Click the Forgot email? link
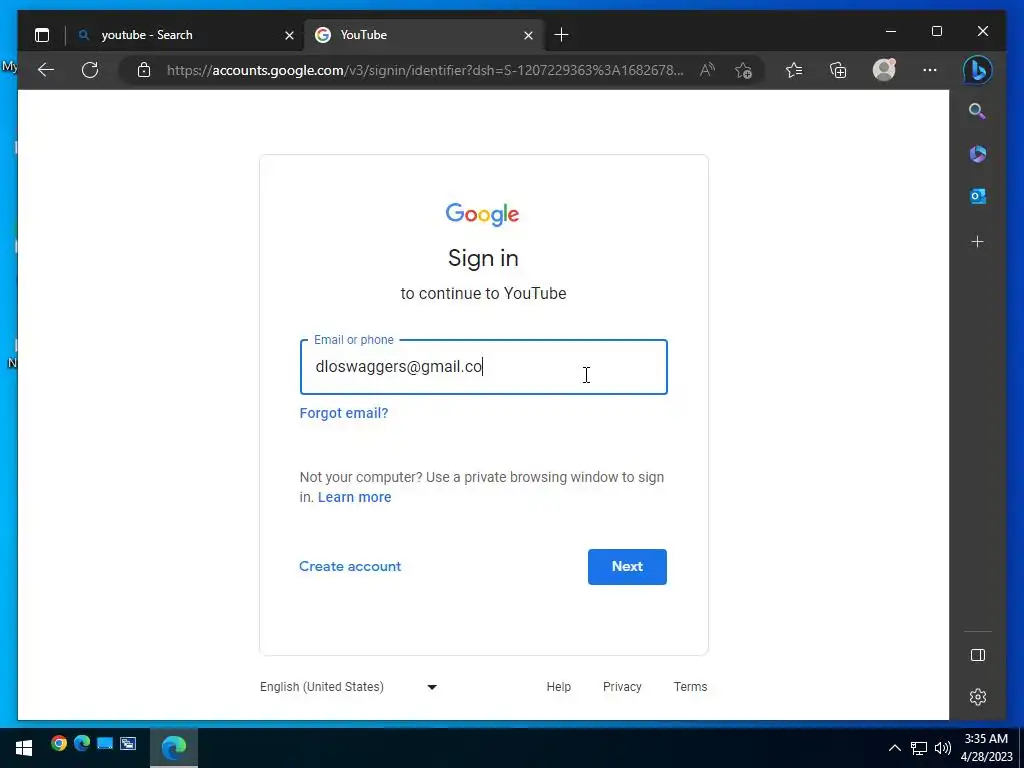1024x768 pixels. point(344,413)
